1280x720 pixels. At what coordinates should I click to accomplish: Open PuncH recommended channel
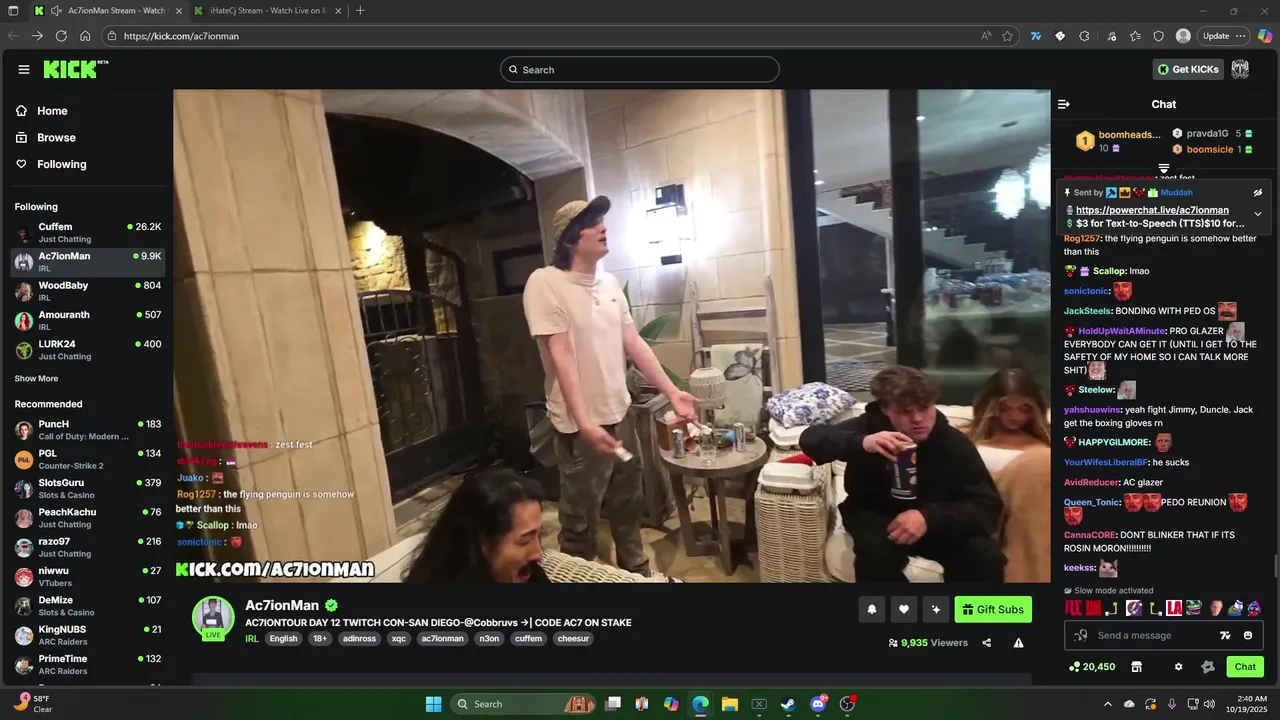click(88, 430)
